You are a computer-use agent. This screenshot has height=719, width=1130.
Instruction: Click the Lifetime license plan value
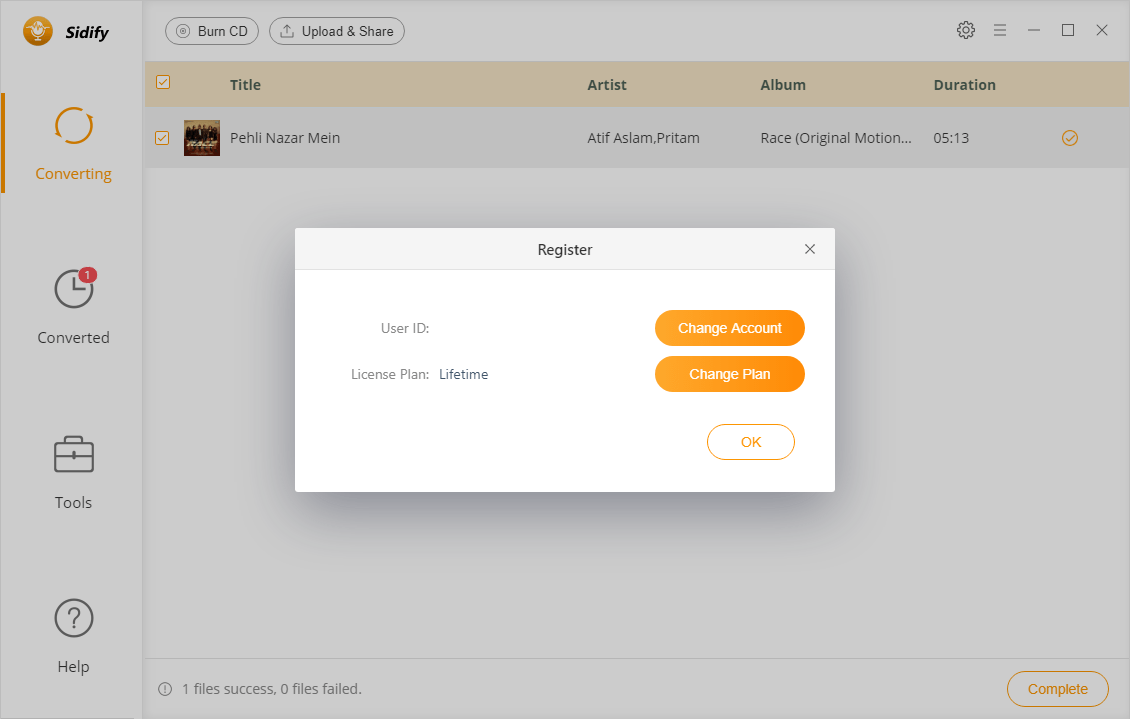coord(463,374)
